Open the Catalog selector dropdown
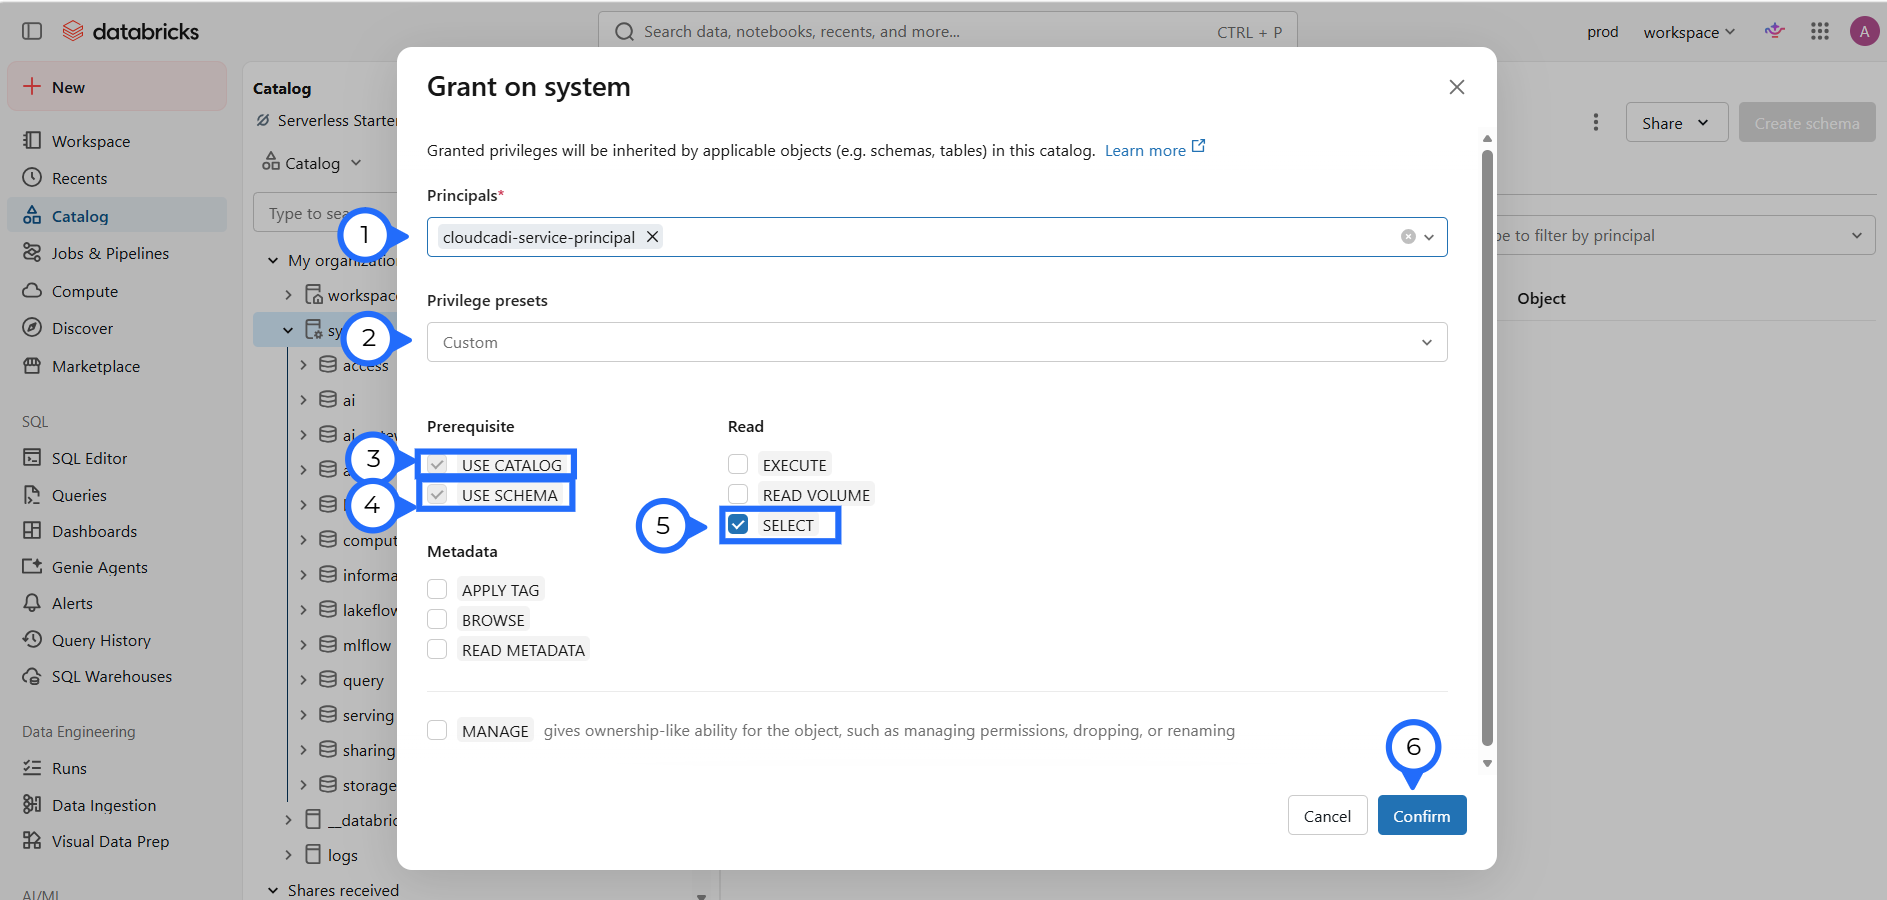The width and height of the screenshot is (1887, 900). pyautogui.click(x=312, y=163)
